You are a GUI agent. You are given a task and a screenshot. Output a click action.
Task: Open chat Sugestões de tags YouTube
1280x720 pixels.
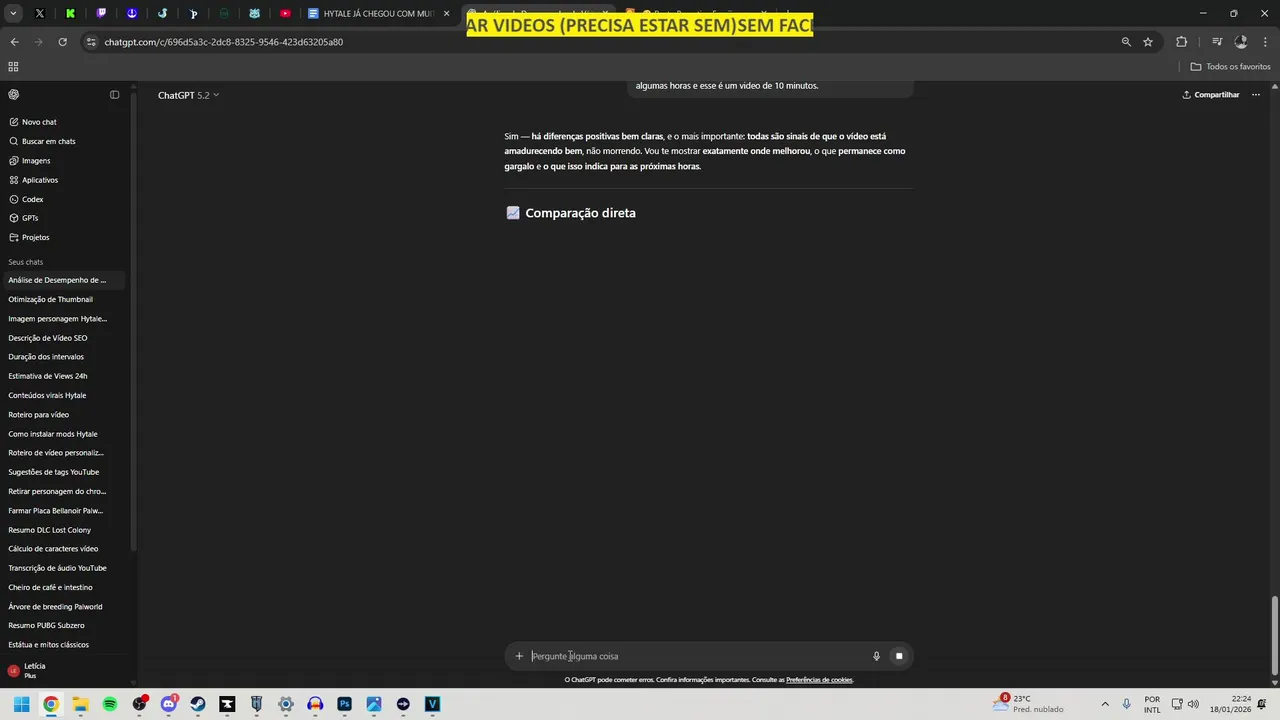[x=54, y=472]
